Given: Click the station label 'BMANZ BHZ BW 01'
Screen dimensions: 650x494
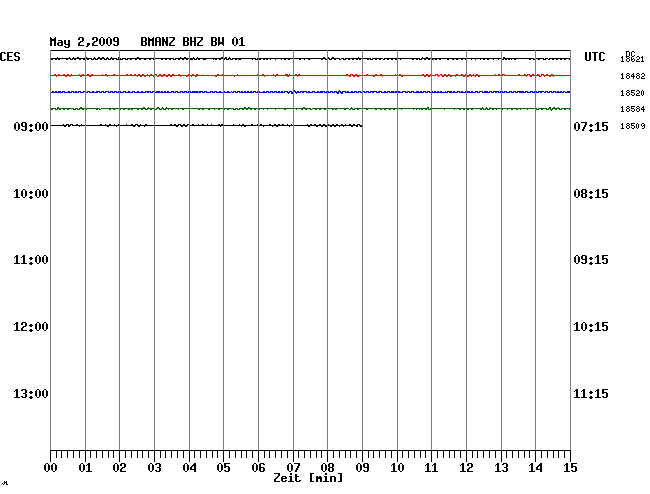Looking at the screenshot, I should [x=193, y=42].
